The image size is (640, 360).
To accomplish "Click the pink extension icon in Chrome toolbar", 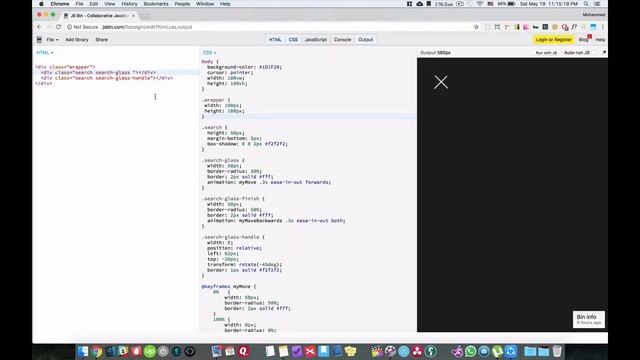I will click(526, 27).
